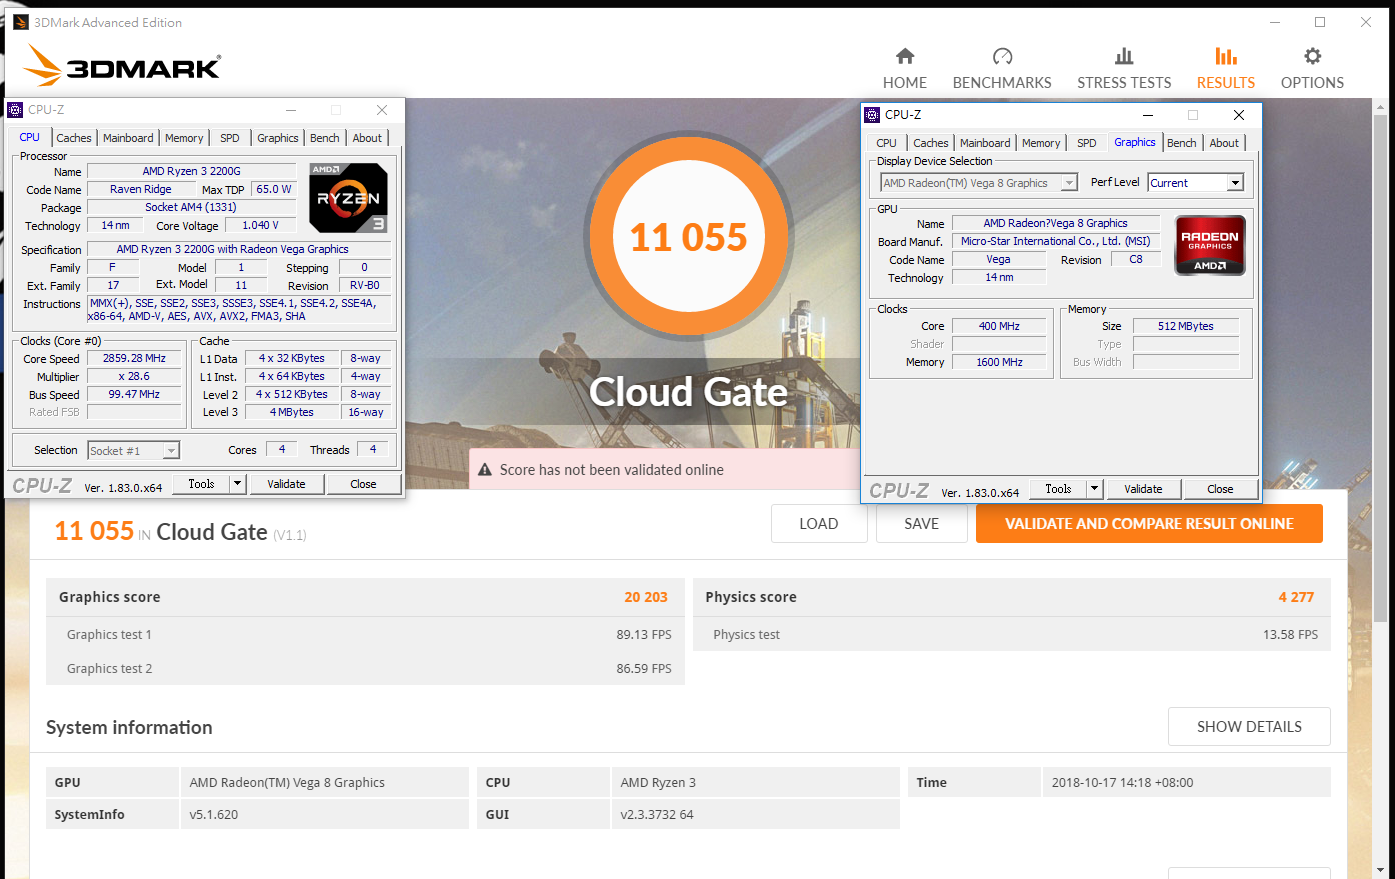This screenshot has height=879, width=1395.
Task: Click SAVE result button
Action: pyautogui.click(x=921, y=524)
